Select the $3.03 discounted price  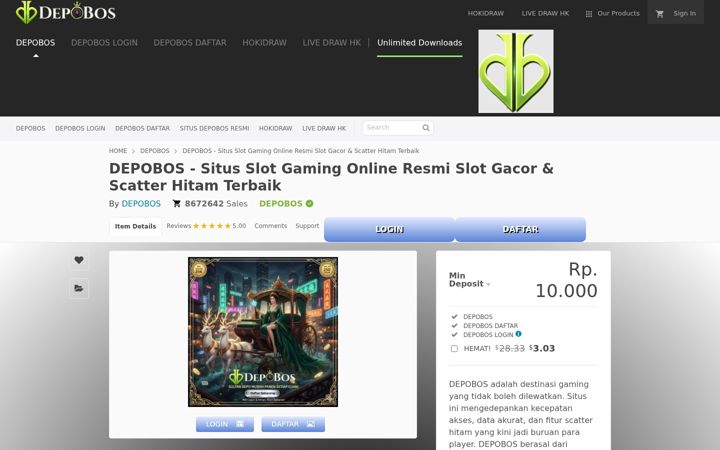pos(542,348)
